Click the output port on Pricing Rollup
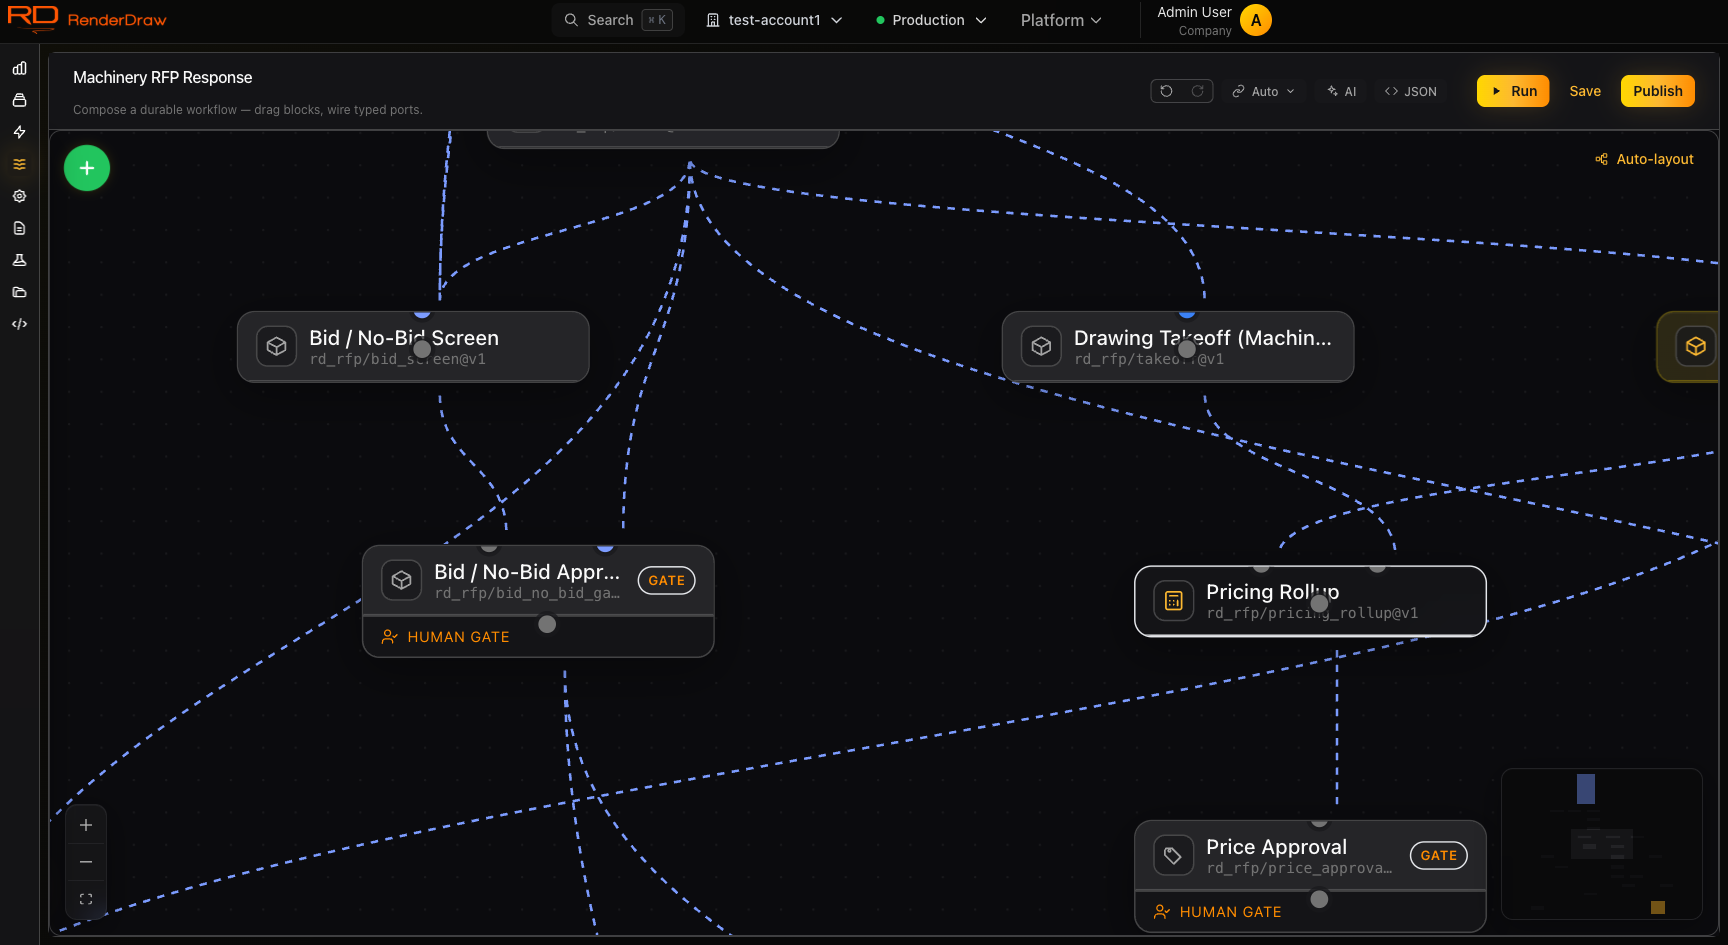1728x945 pixels. (1320, 603)
